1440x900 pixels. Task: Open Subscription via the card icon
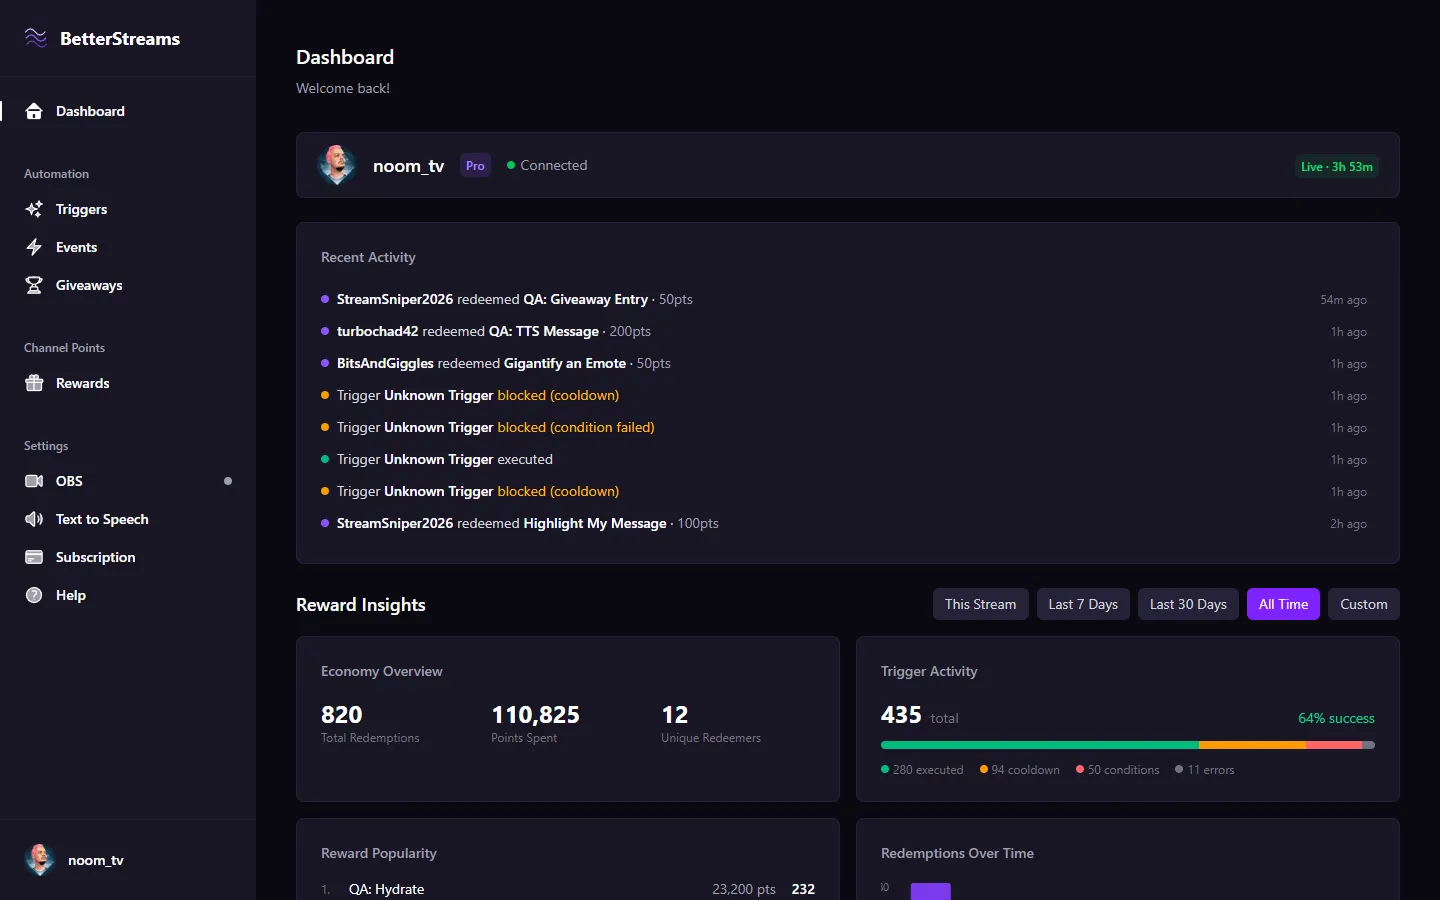pyautogui.click(x=33, y=557)
